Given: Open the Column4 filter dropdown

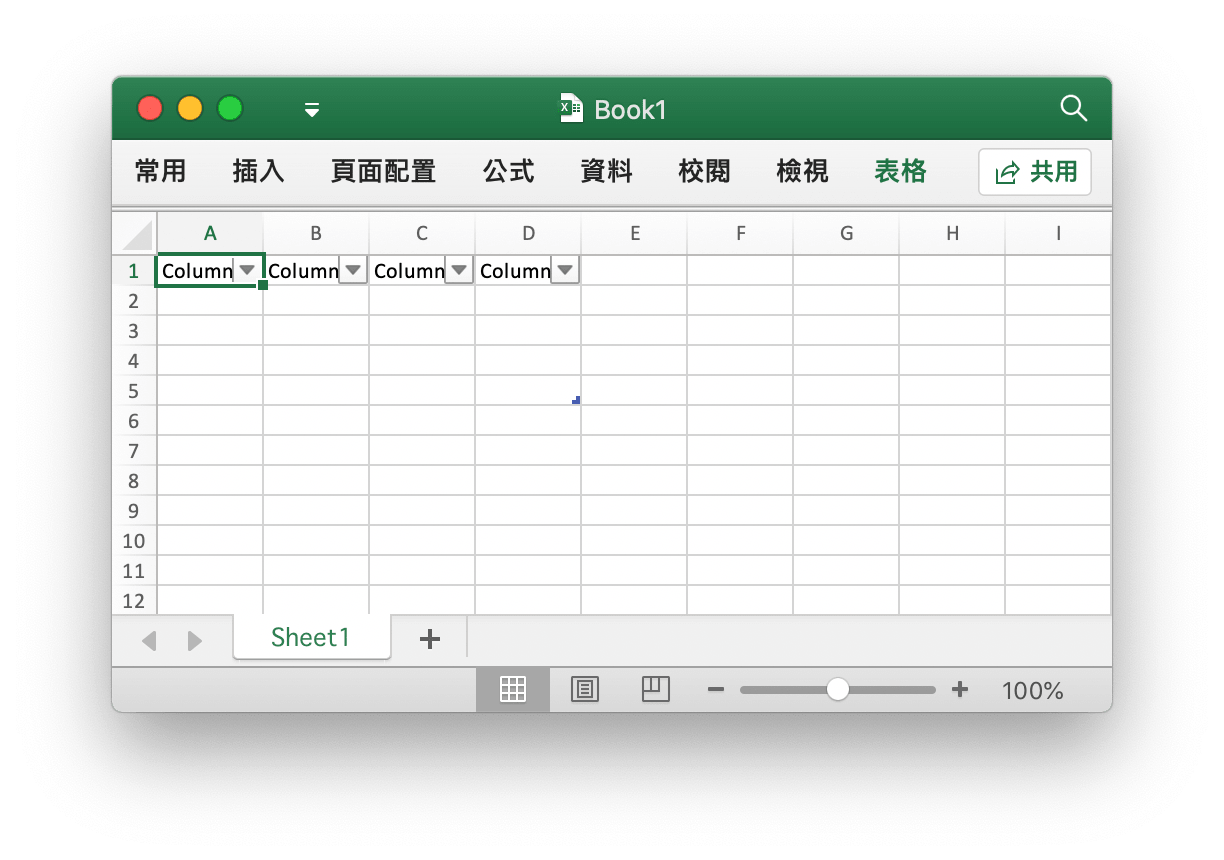Looking at the screenshot, I should pyautogui.click(x=565, y=270).
